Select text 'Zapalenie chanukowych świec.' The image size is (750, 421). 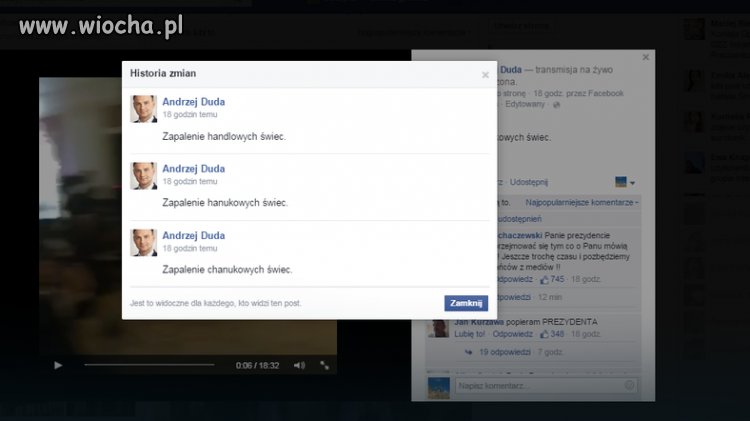click(x=227, y=270)
